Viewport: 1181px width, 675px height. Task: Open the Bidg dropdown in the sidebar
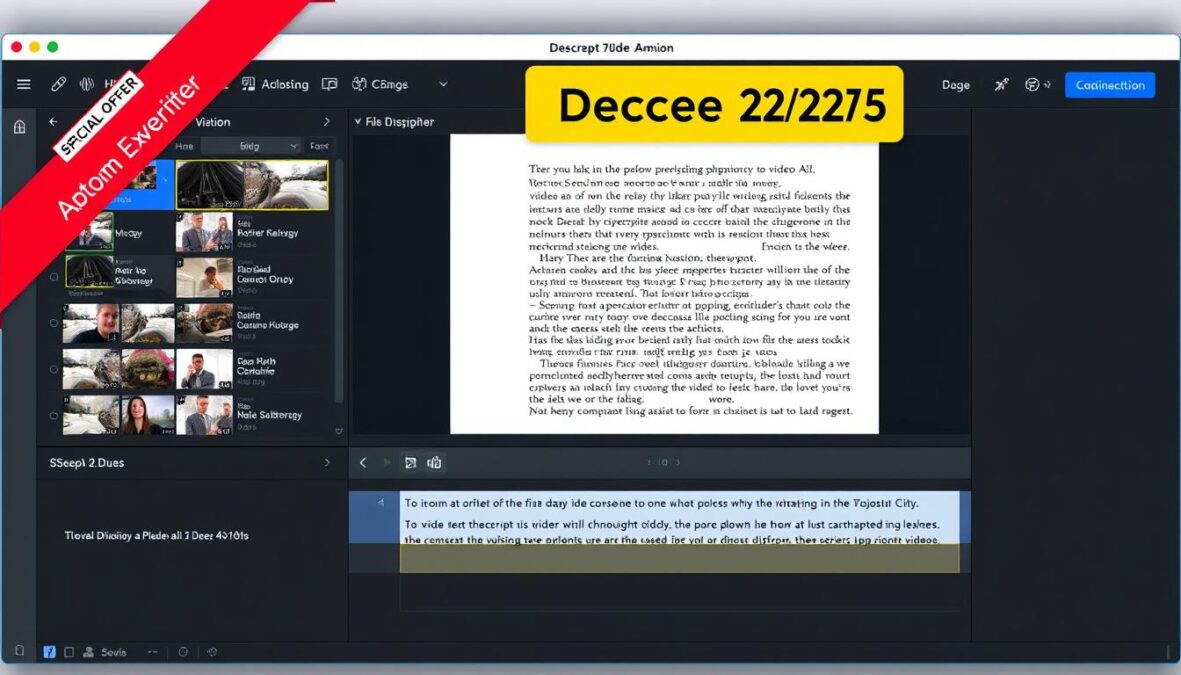coord(253,145)
